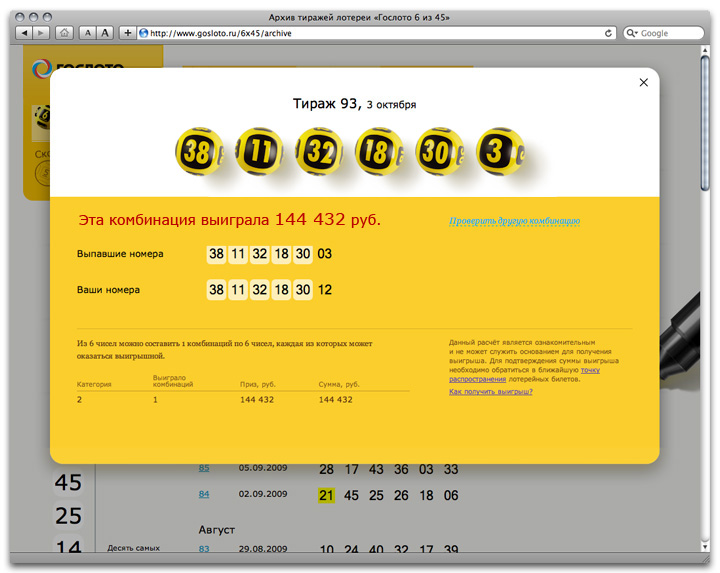Click the lottery ball numbered 38
This screenshot has height=573, width=720.
coord(199,152)
